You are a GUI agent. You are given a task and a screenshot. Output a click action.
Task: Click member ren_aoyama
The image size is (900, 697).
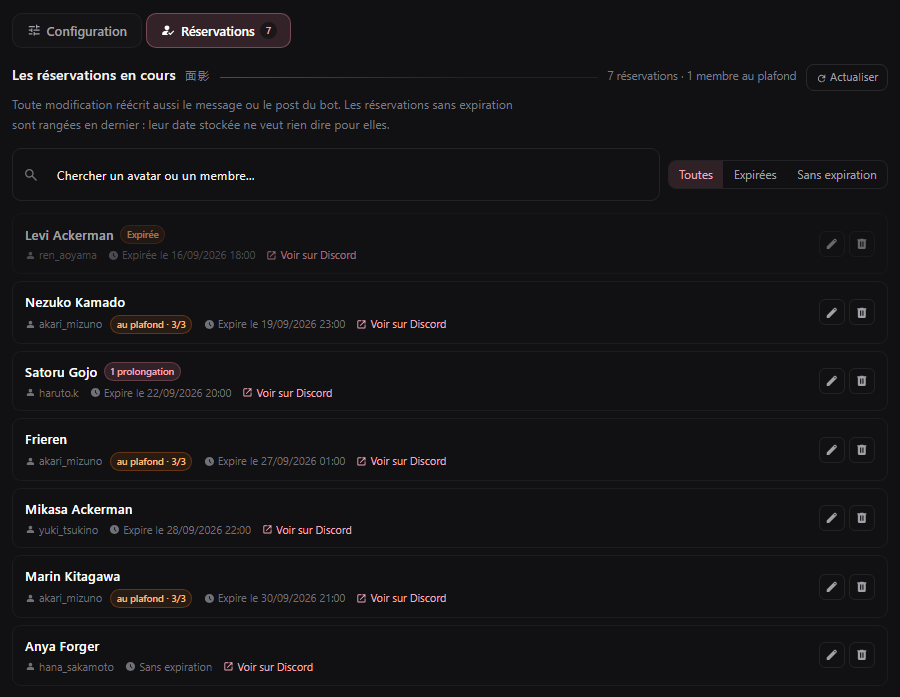(x=61, y=255)
